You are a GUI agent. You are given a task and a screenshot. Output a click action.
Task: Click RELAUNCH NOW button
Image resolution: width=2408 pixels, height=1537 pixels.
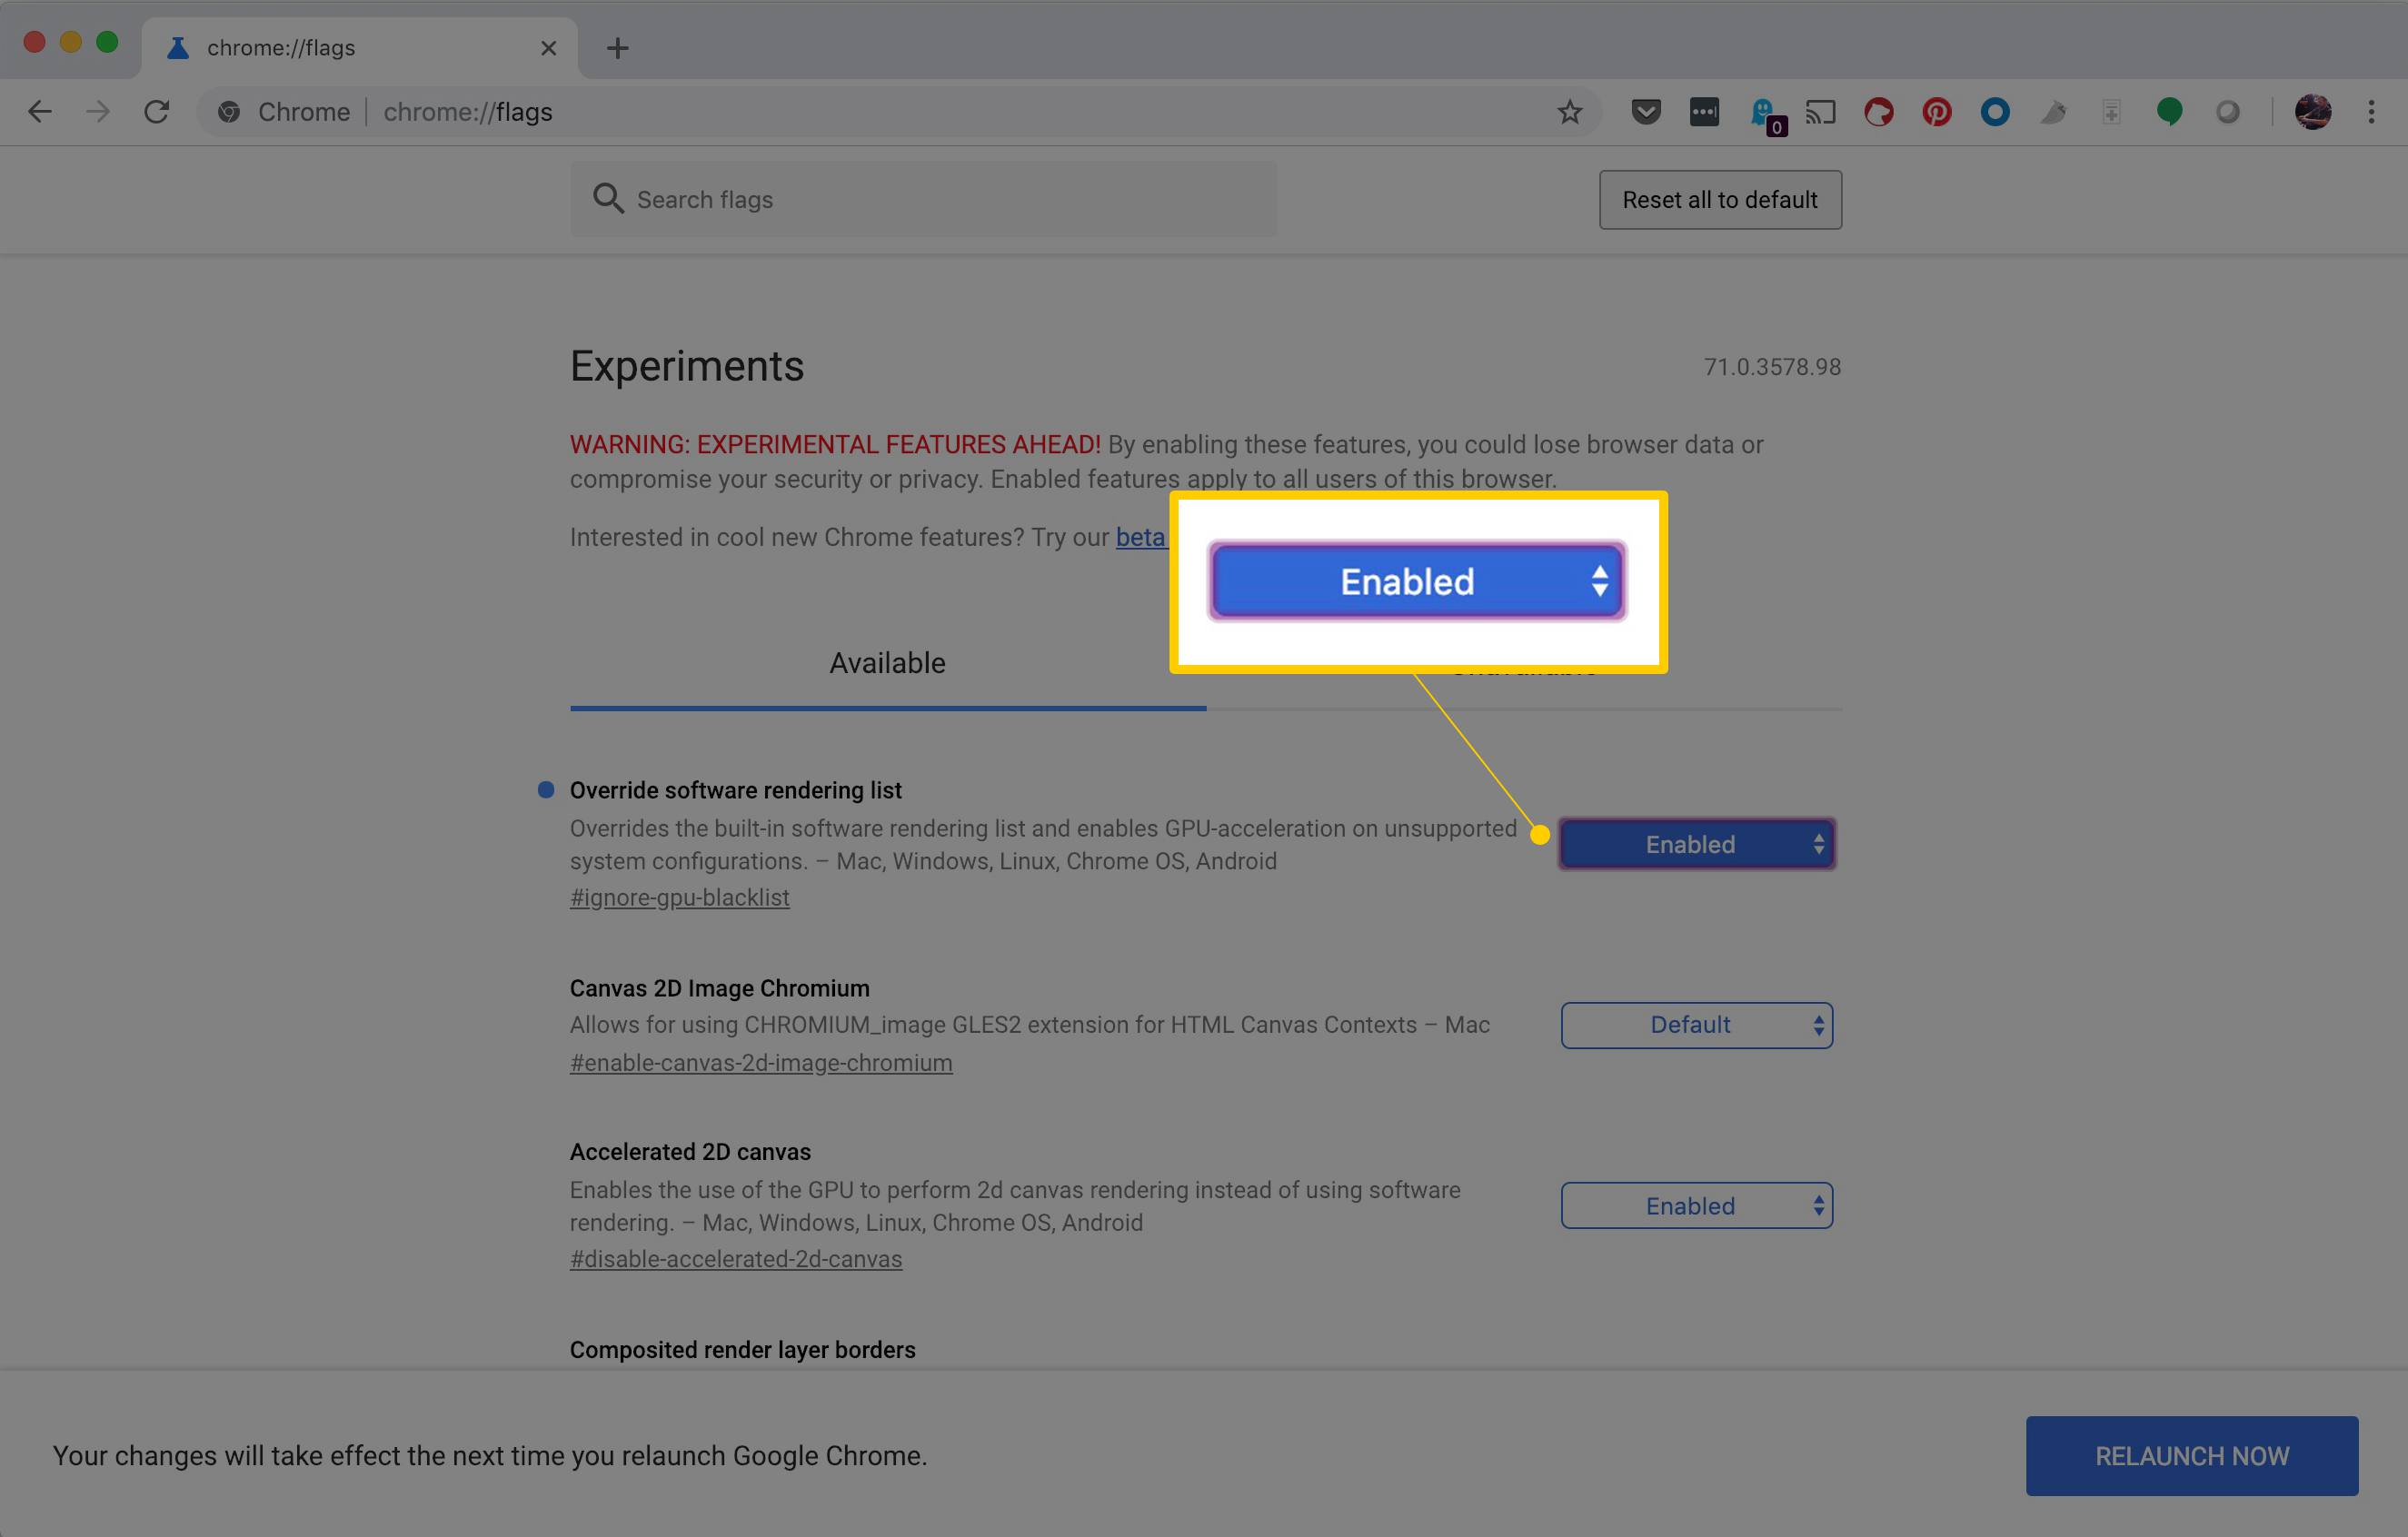coord(2192,1456)
